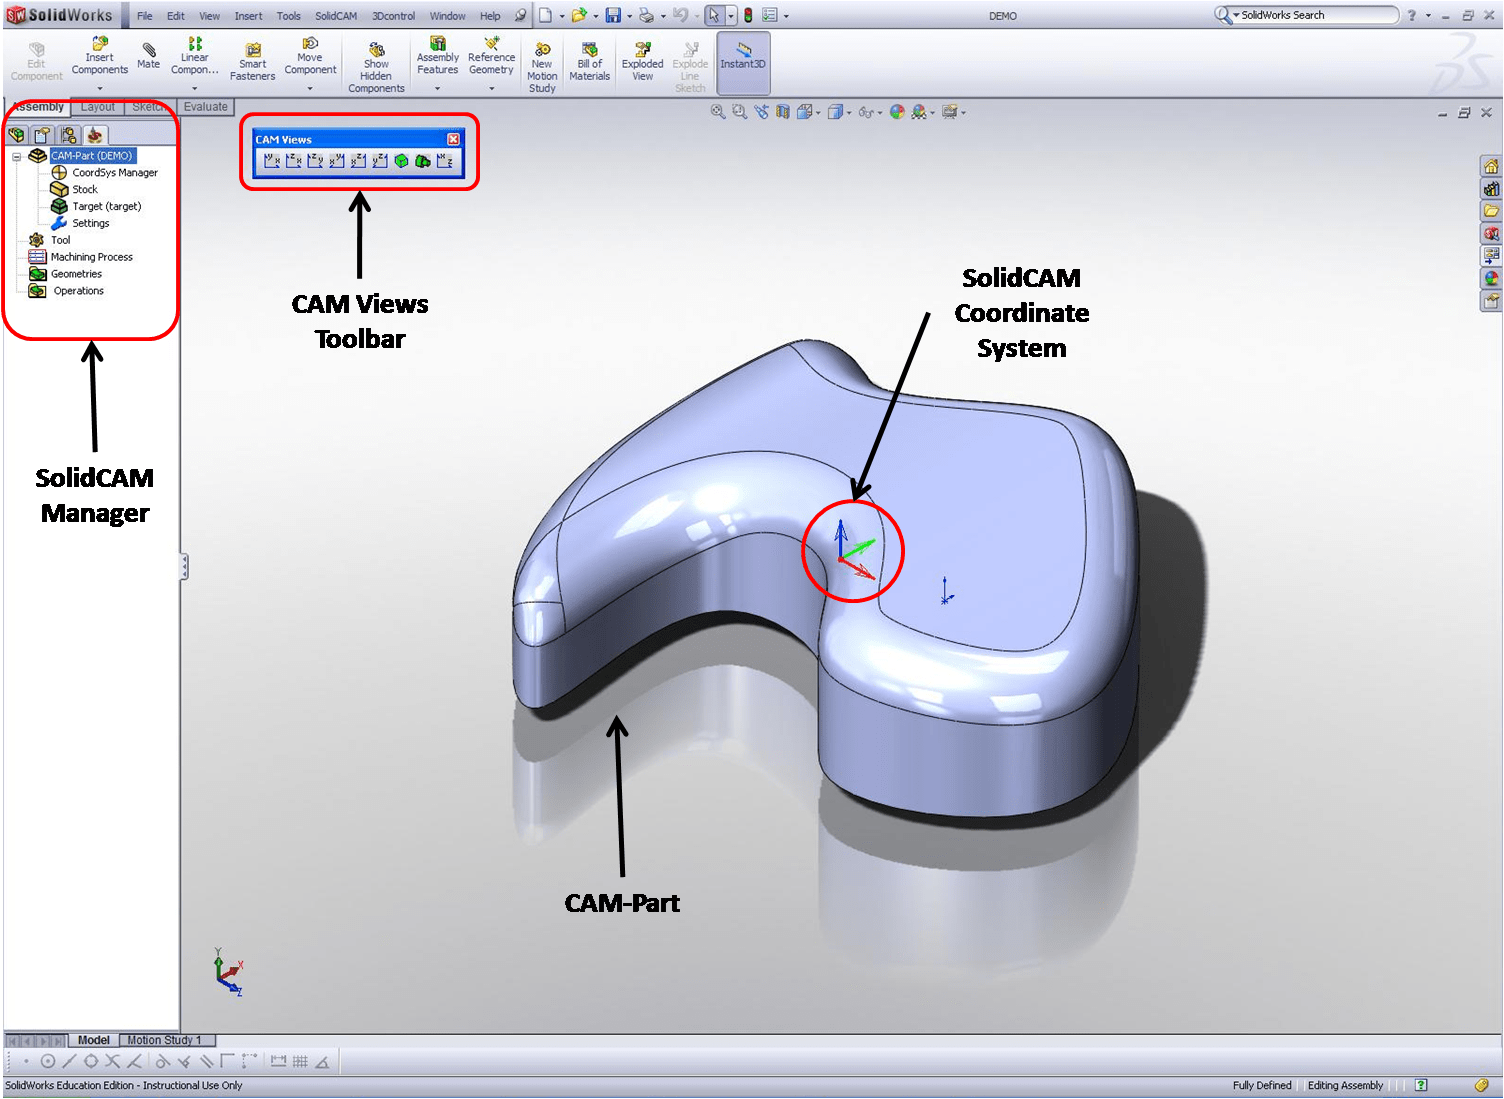Click the isometric green cube in CAM Views
Image resolution: width=1504 pixels, height=1099 pixels.
click(401, 161)
